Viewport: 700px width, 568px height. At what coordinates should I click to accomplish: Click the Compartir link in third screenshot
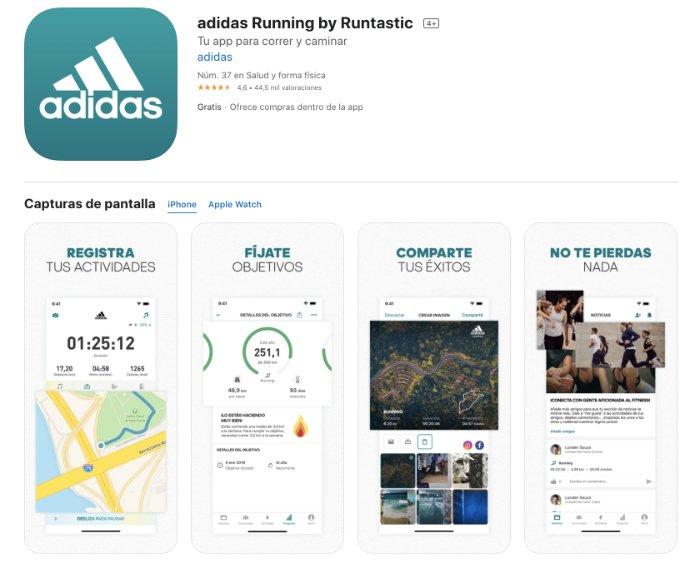tap(472, 315)
